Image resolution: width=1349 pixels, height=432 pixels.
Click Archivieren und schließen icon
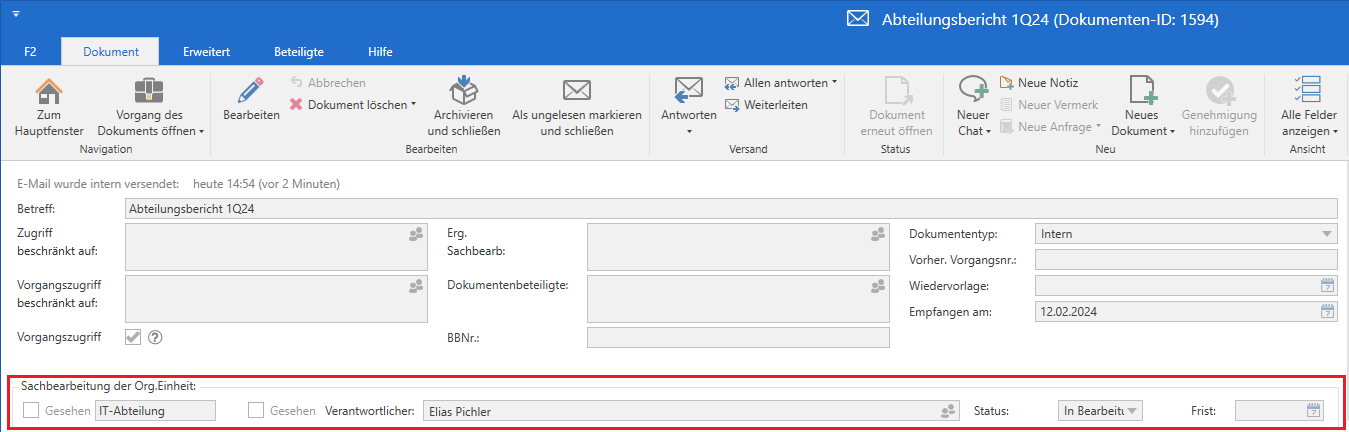pyautogui.click(x=463, y=93)
